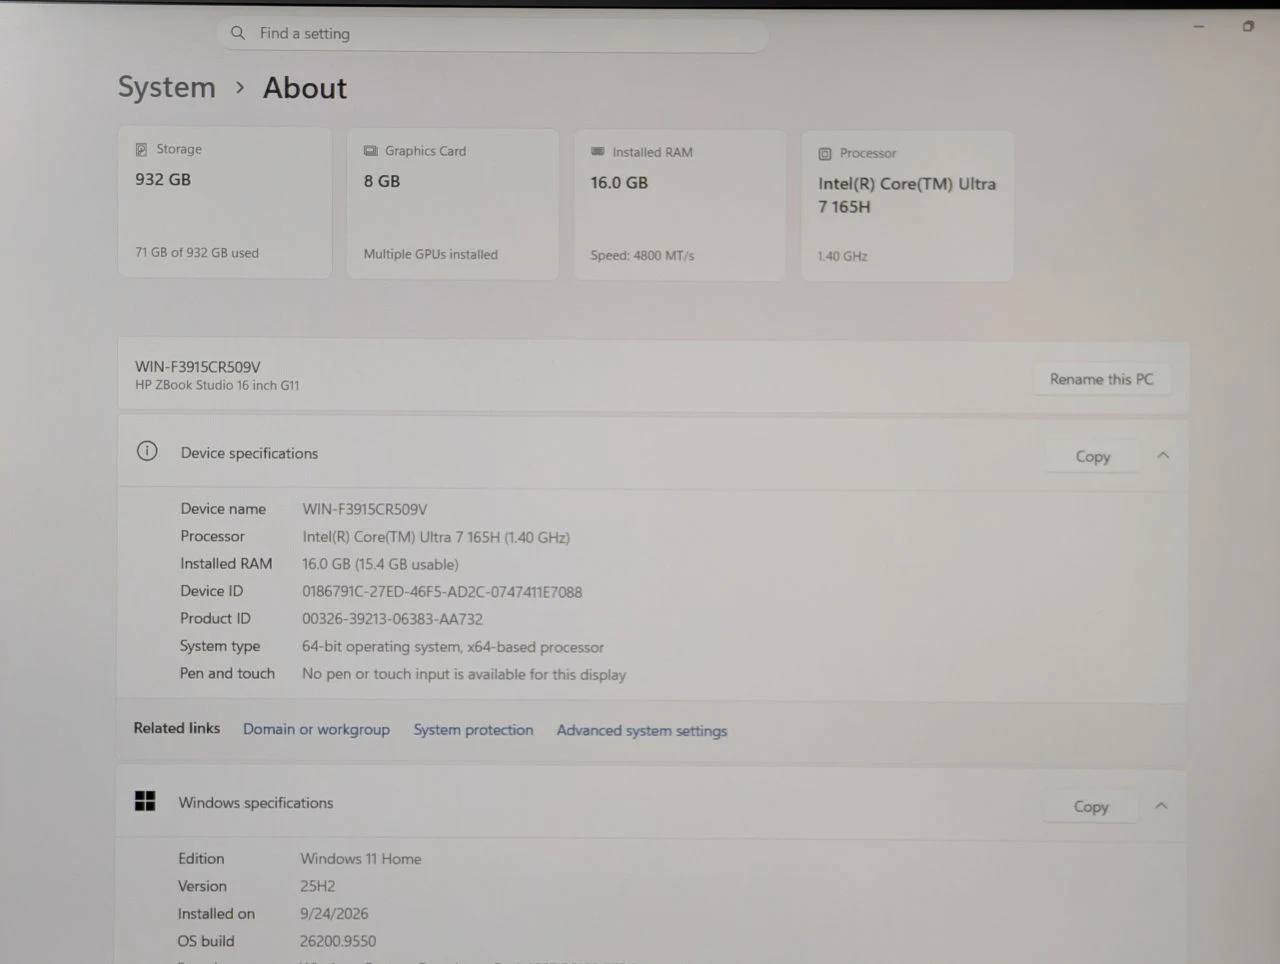Click the HP ZBook Studio 16 inch G11 text
The image size is (1280, 964).
[x=217, y=385]
